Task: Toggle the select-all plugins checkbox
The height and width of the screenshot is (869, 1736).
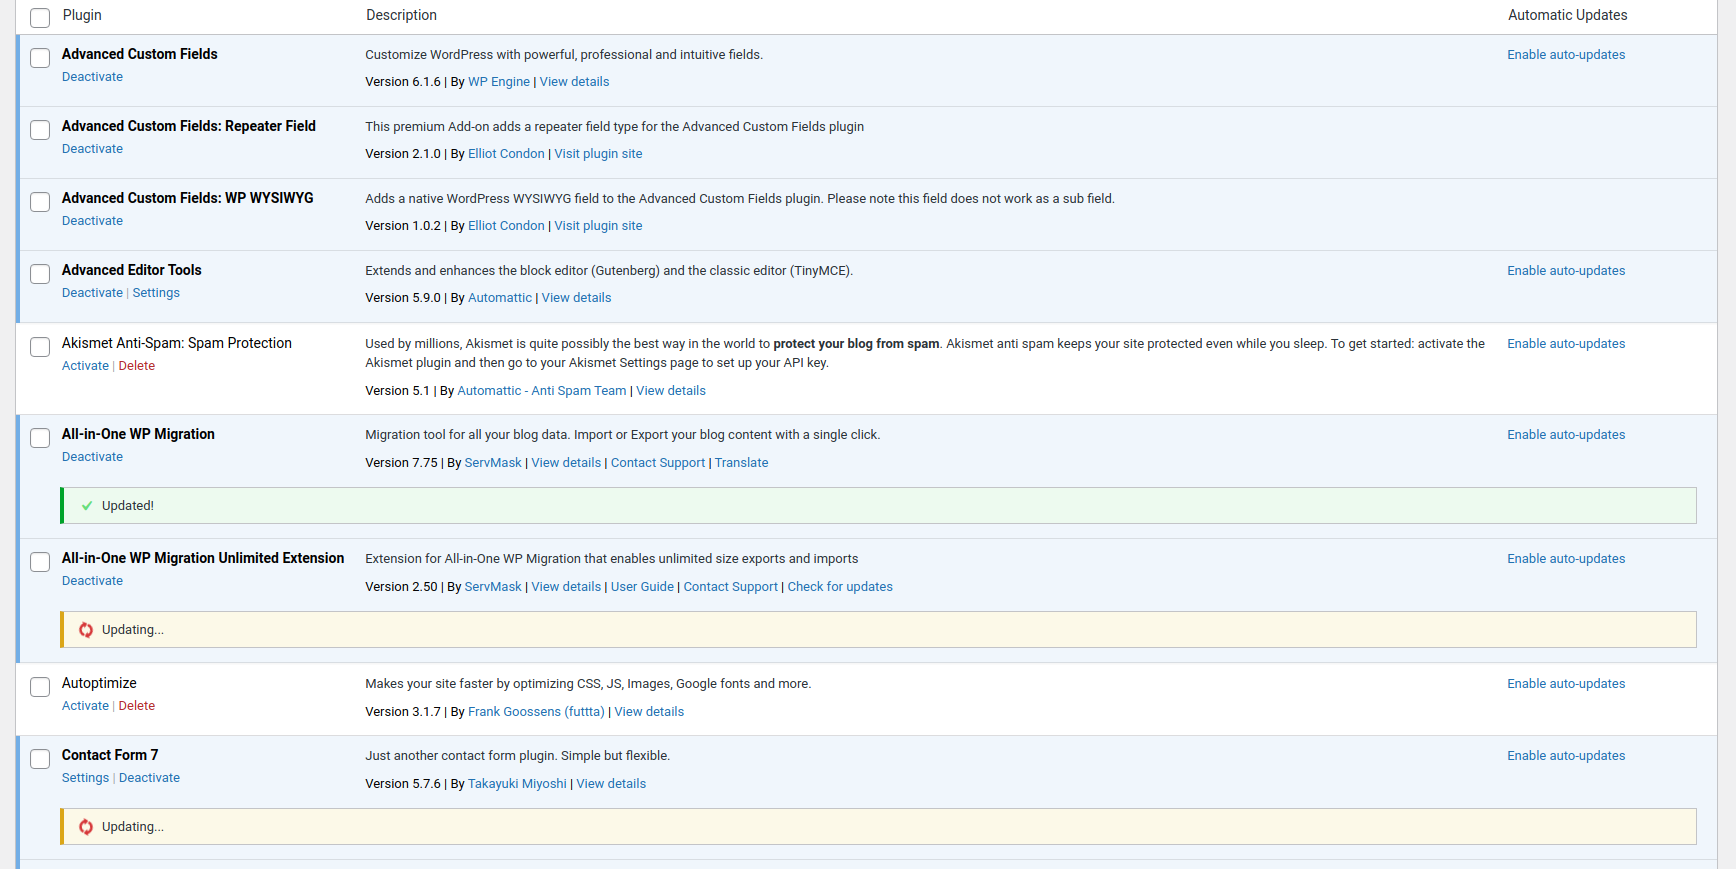Action: [40, 17]
